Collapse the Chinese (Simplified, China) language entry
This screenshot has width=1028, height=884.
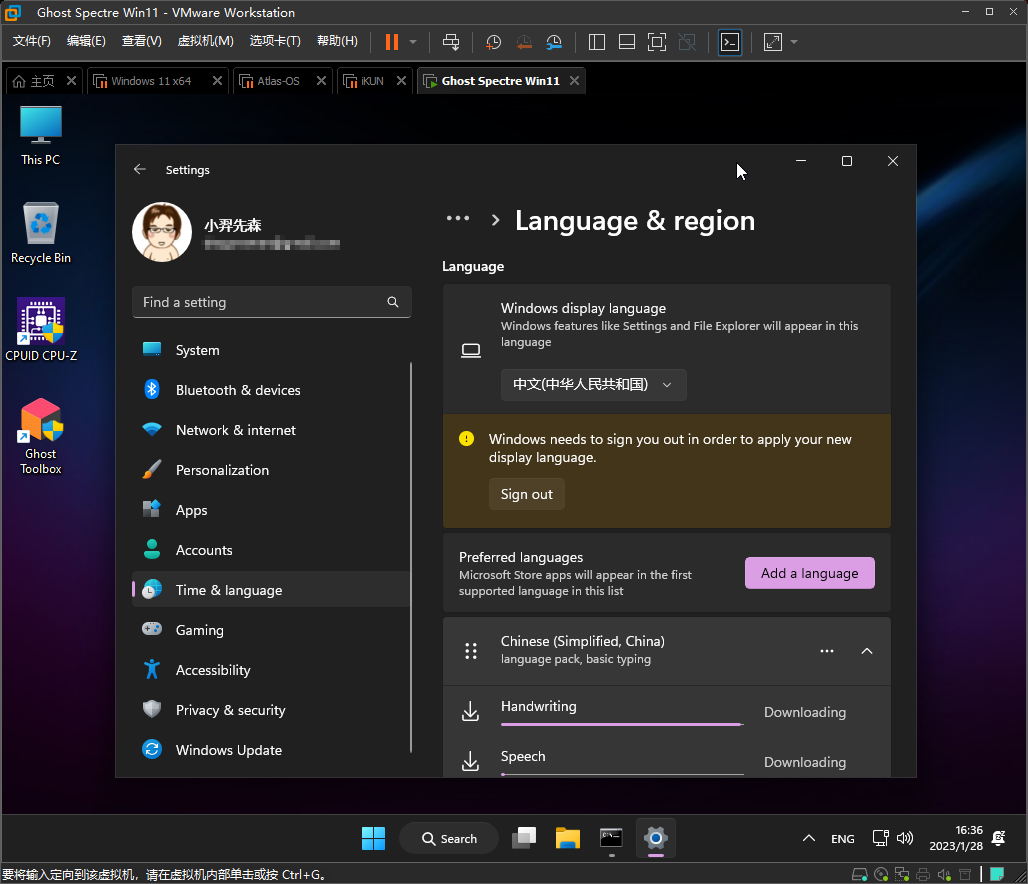(867, 651)
